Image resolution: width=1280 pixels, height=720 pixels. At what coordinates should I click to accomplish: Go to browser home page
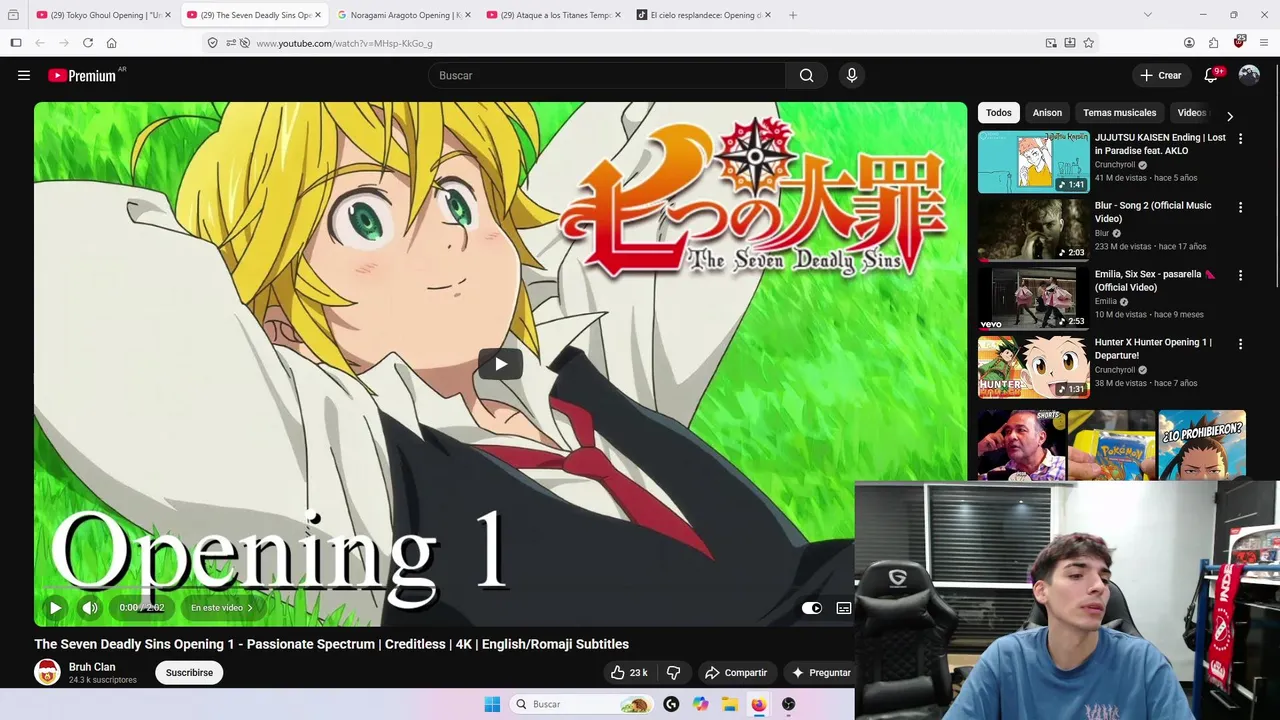coord(111,43)
